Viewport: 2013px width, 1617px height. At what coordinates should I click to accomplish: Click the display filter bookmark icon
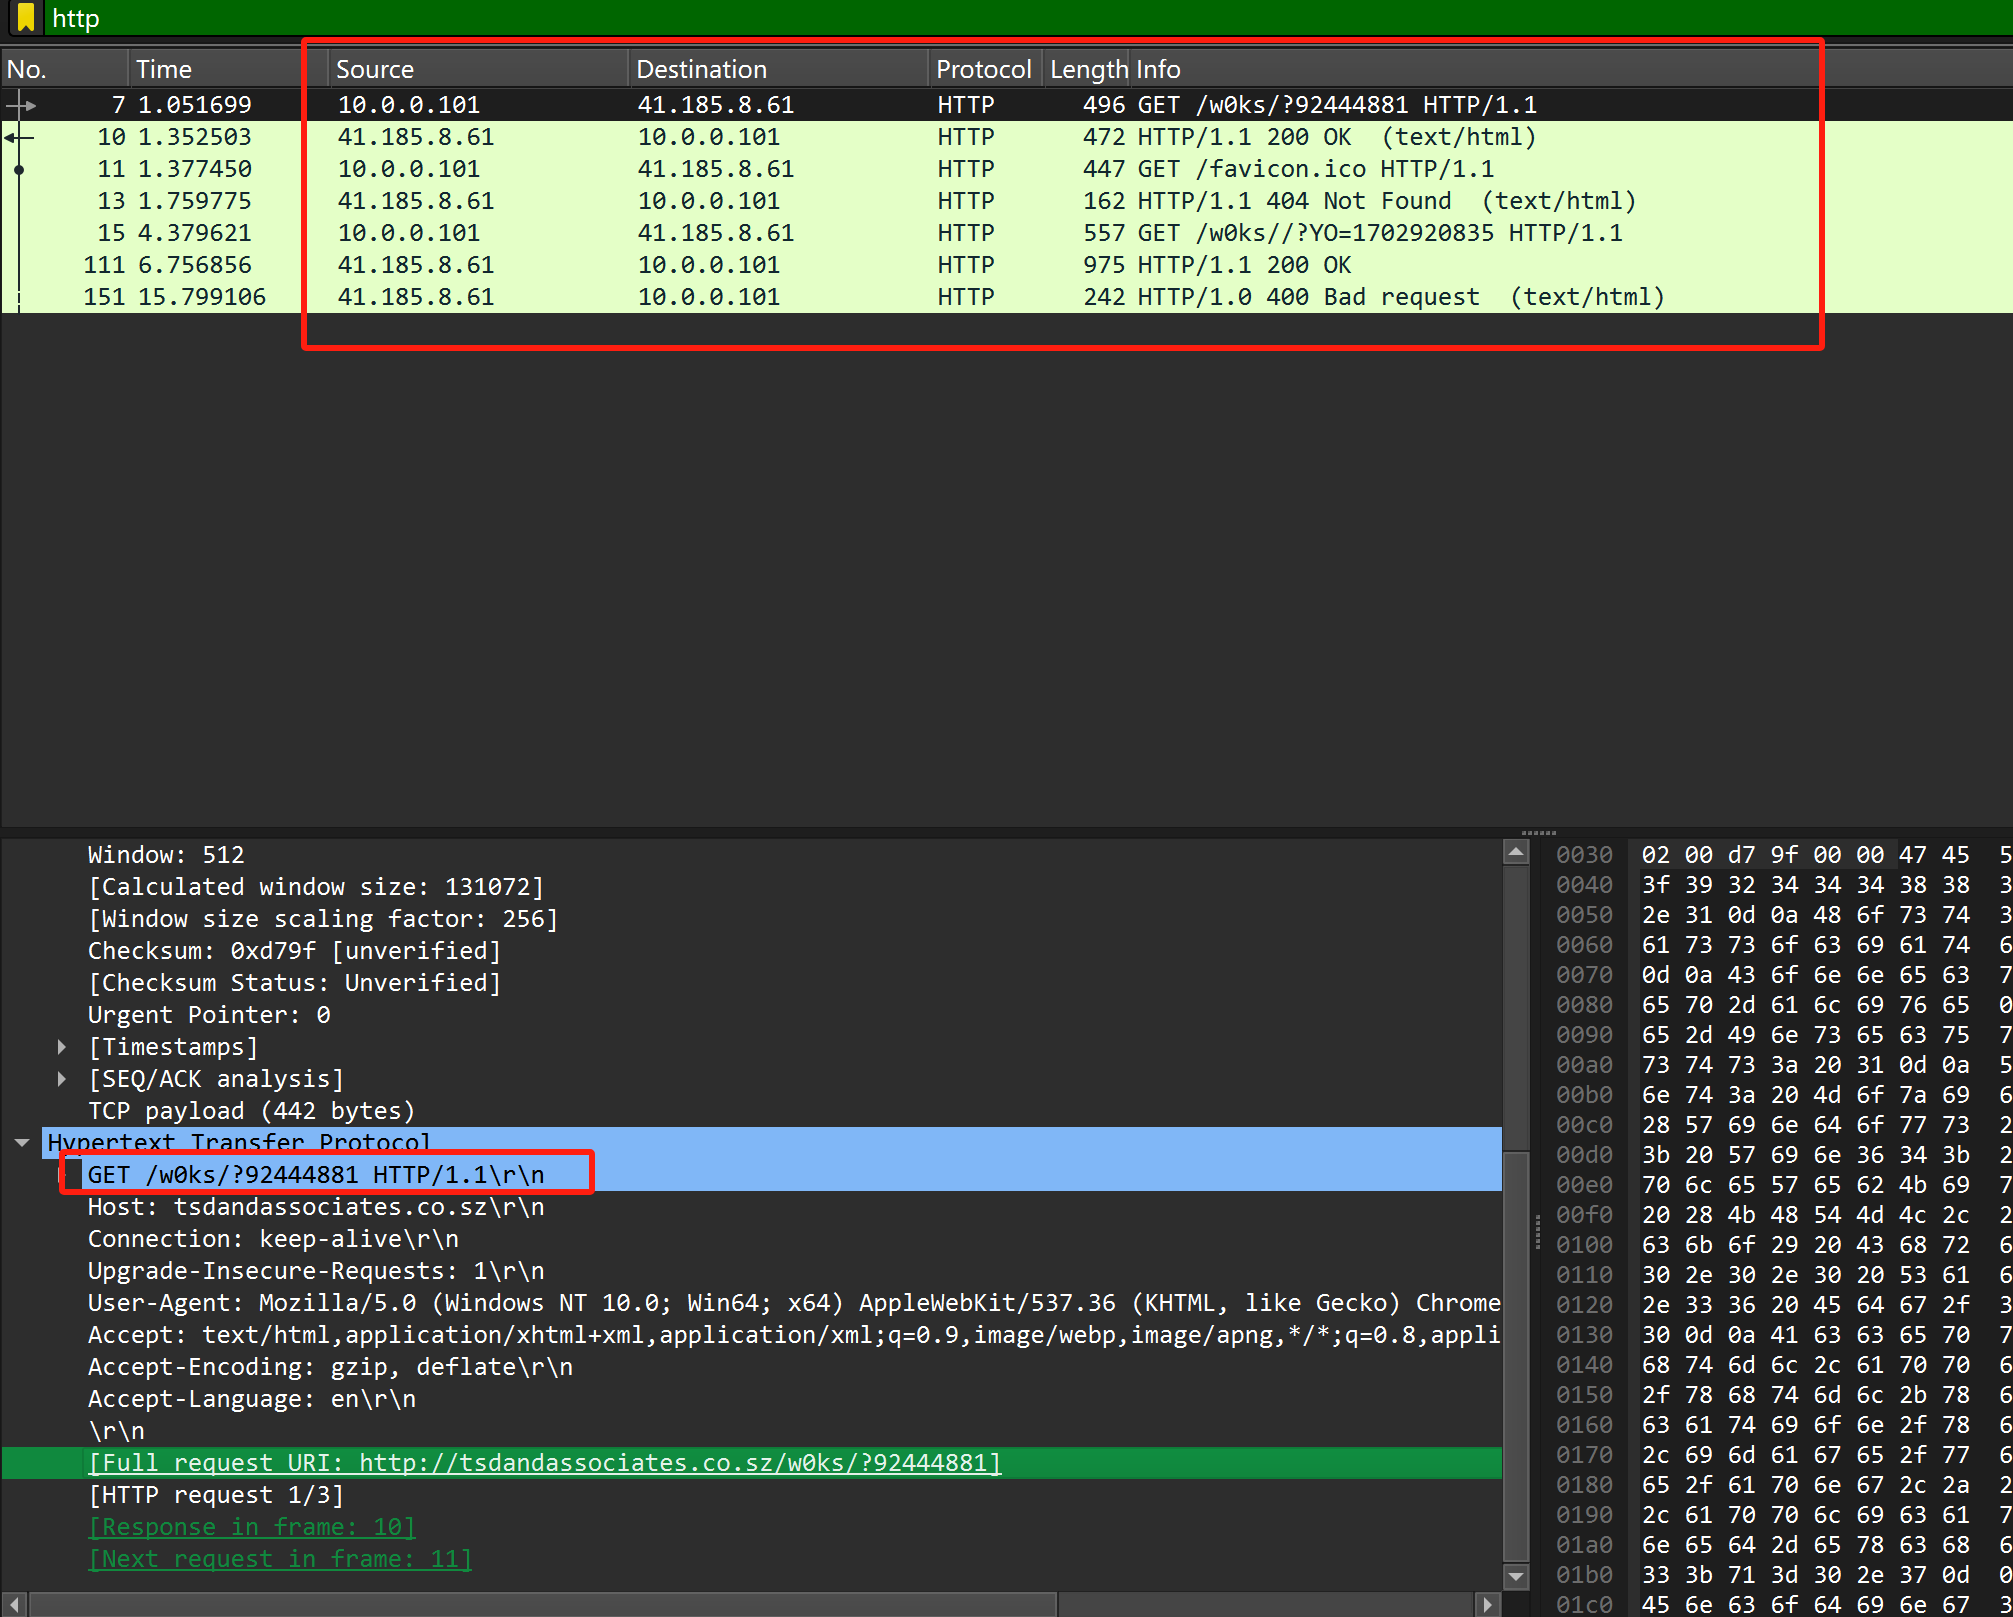tap(25, 17)
